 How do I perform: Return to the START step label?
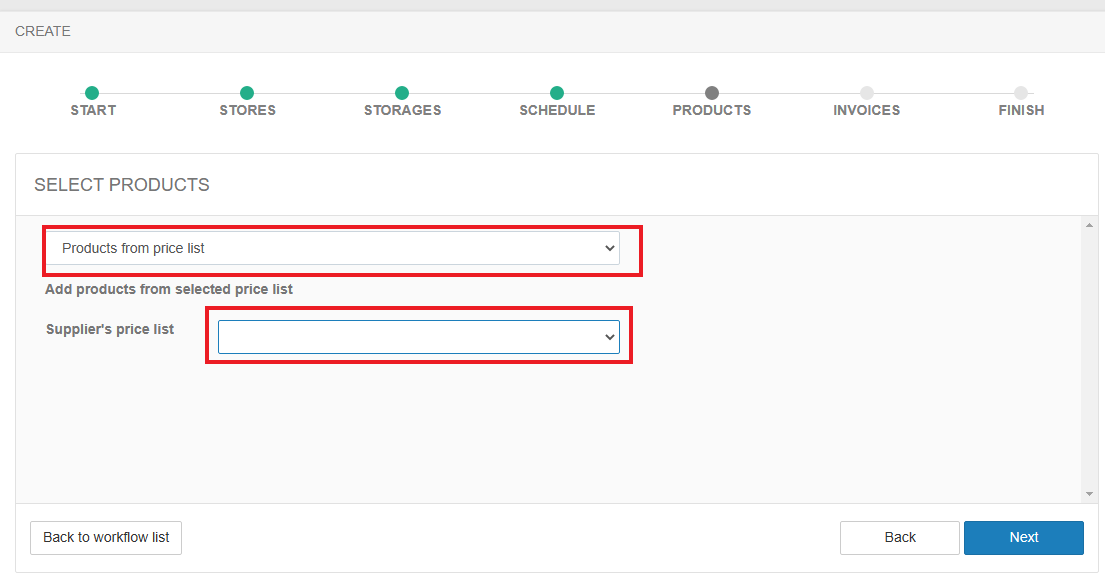(x=93, y=111)
